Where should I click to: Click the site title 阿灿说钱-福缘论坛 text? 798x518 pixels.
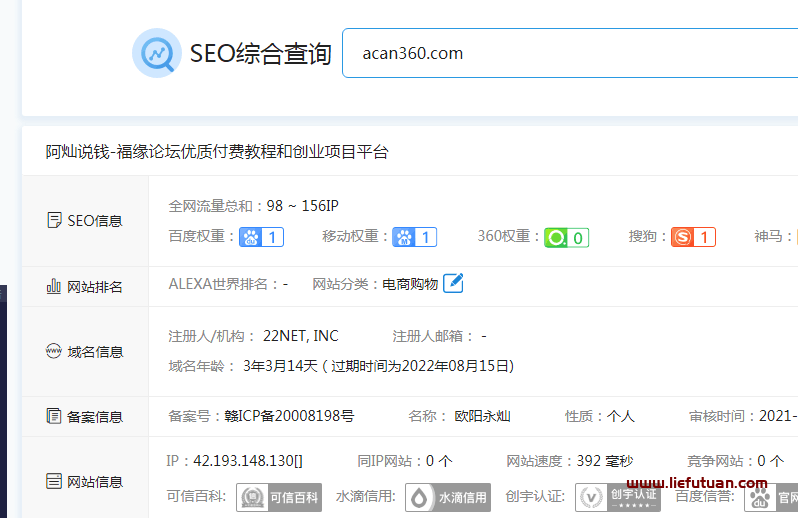[217, 152]
